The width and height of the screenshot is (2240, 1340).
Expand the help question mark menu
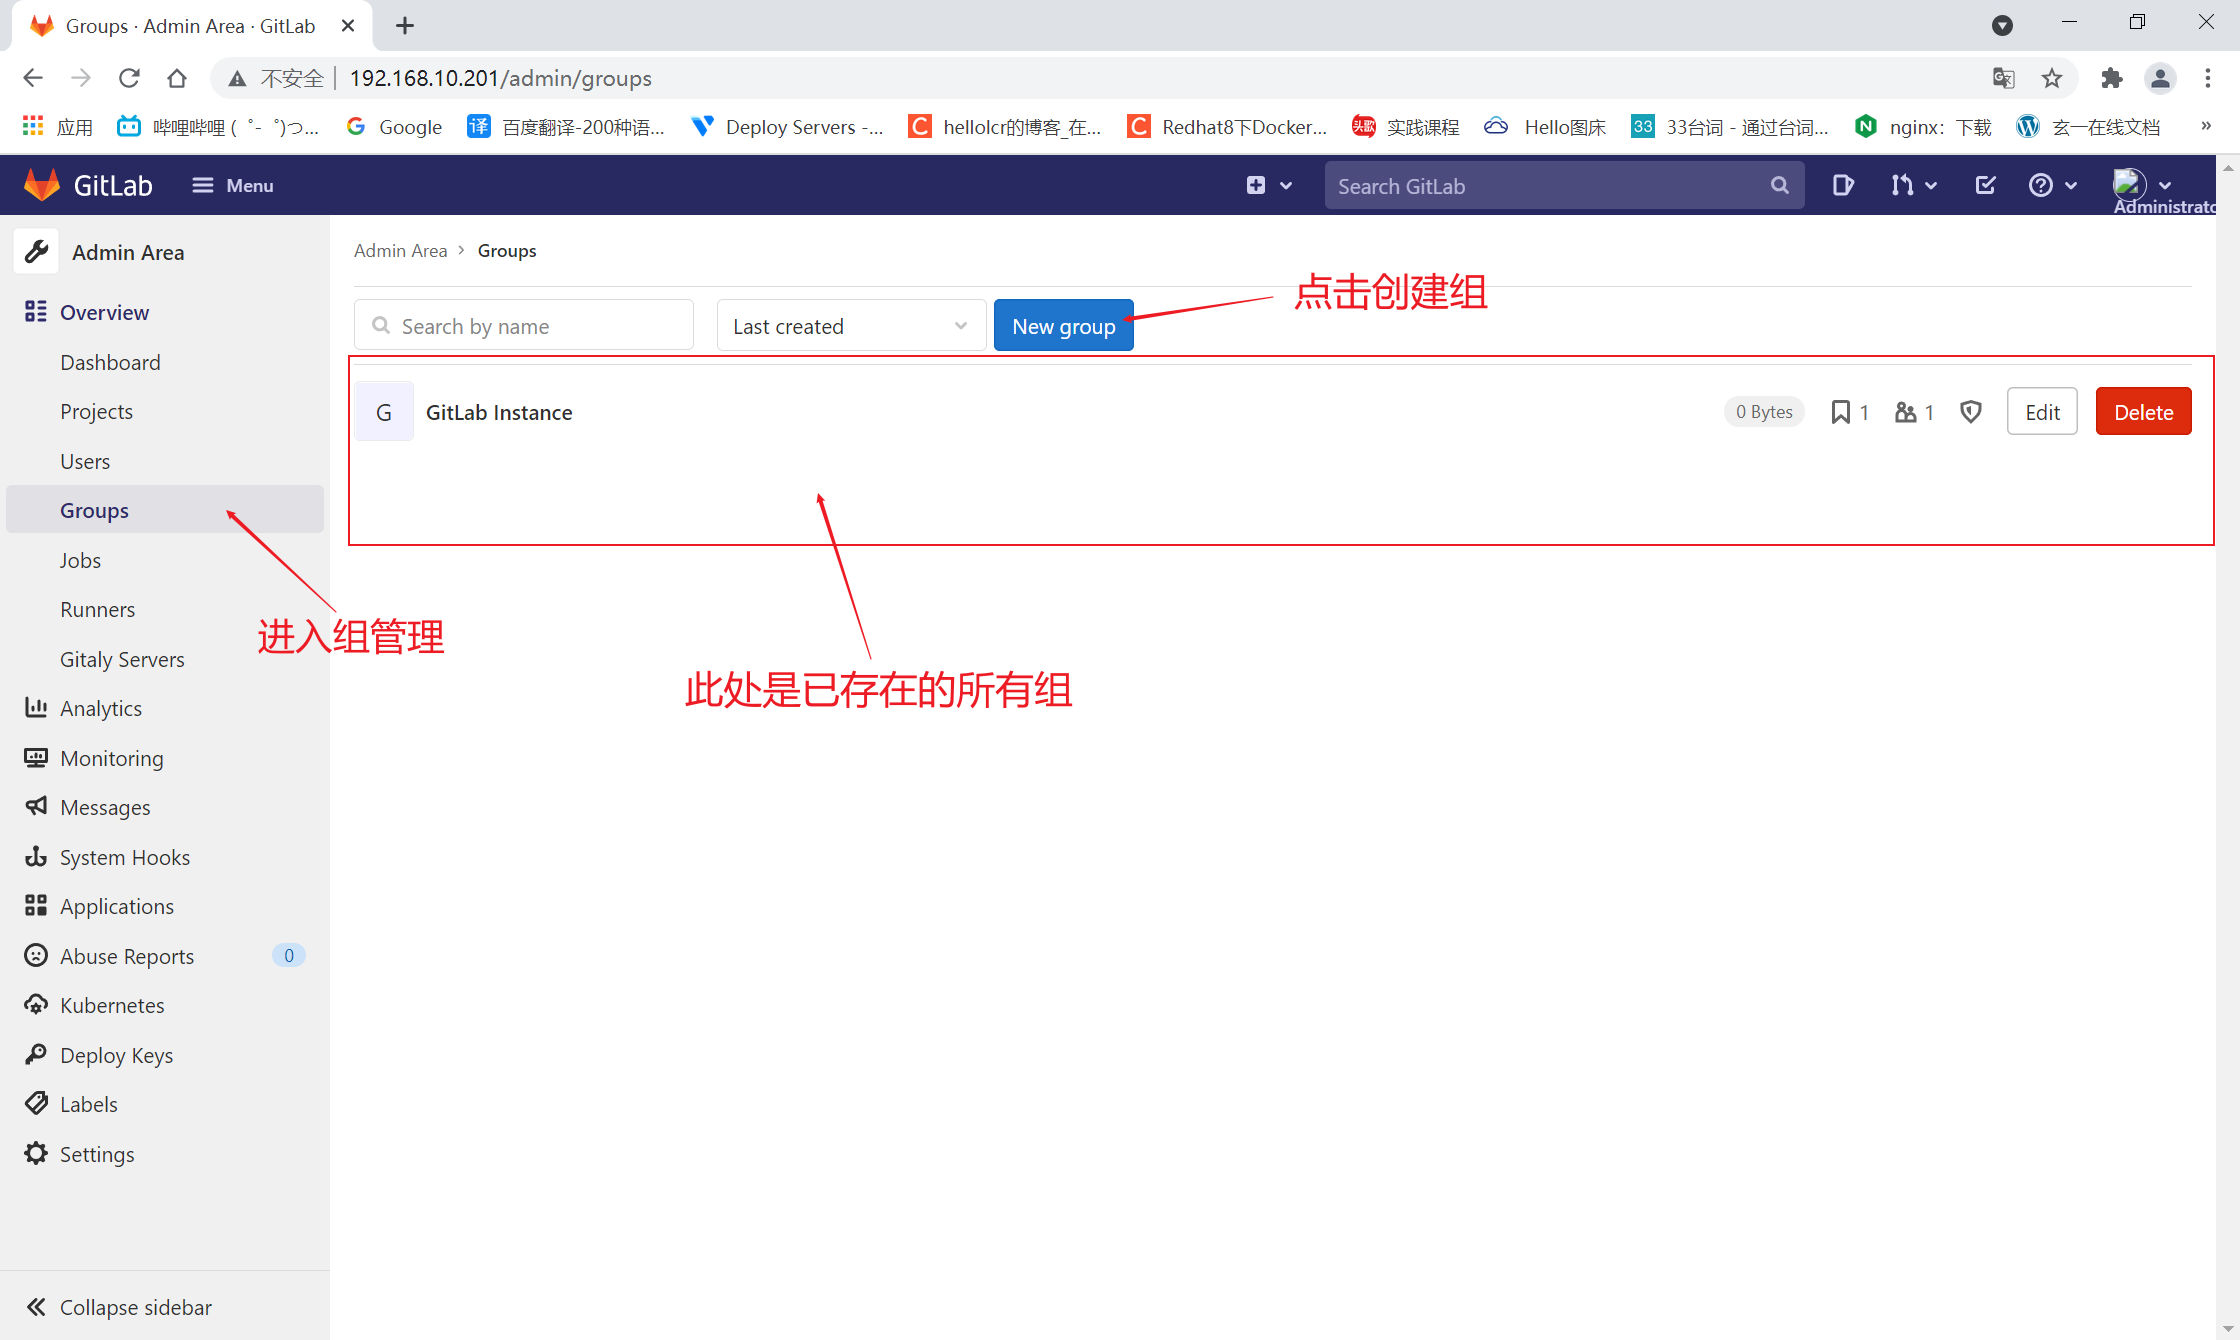tap(2052, 185)
